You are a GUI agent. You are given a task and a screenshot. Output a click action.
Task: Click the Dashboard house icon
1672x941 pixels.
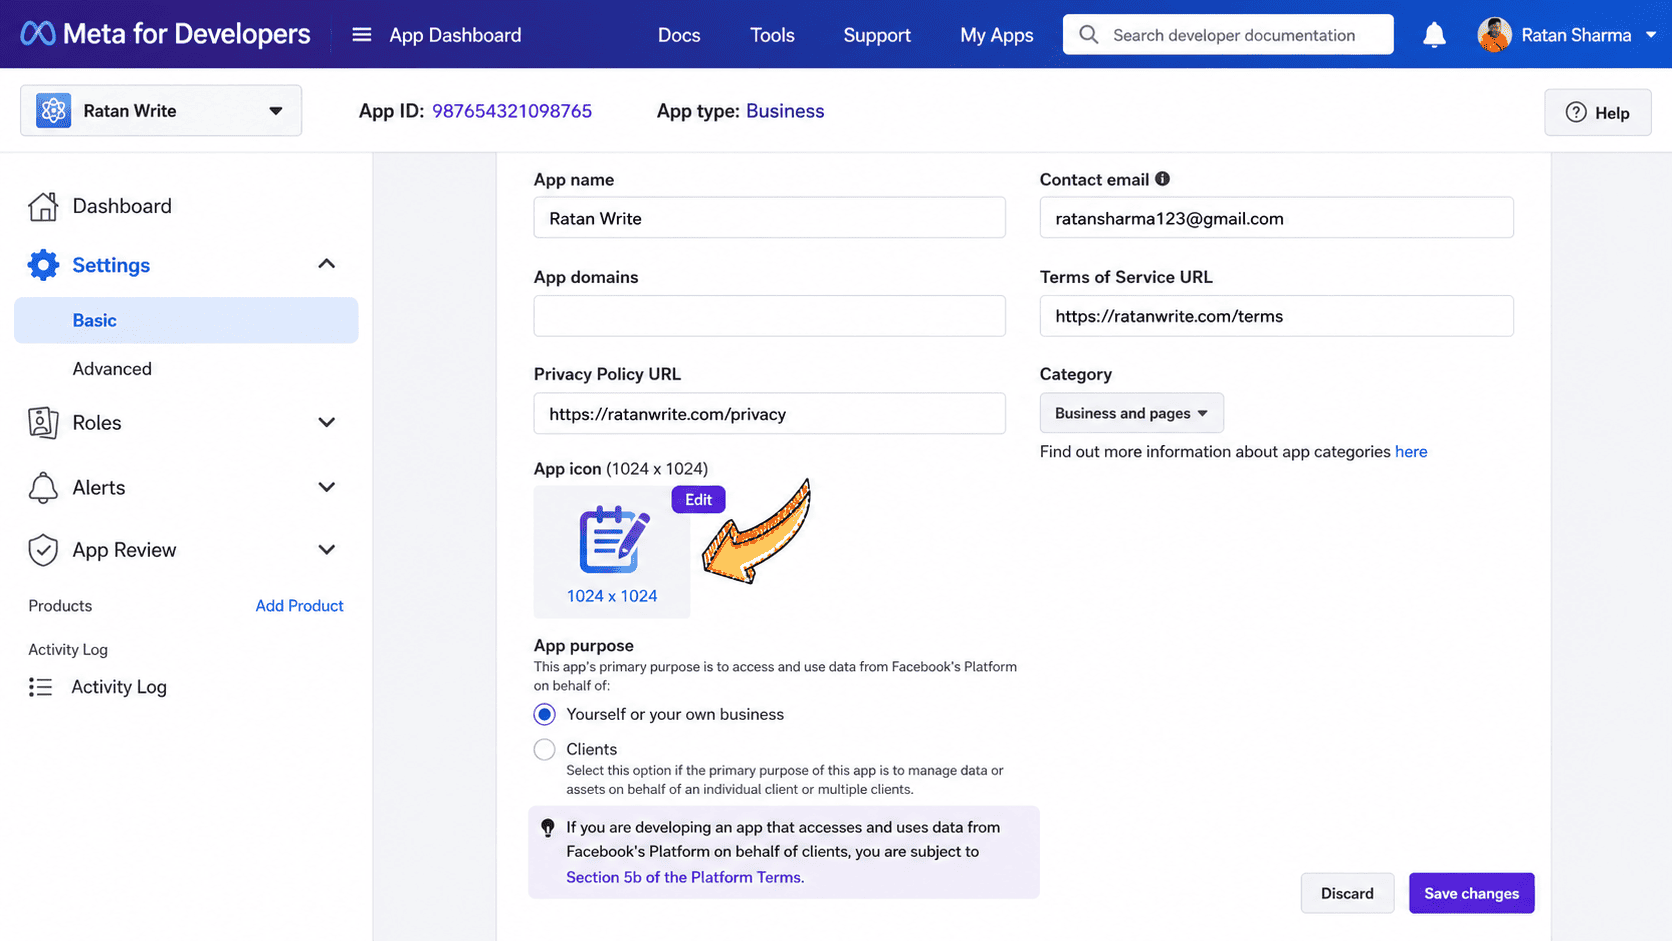point(43,206)
